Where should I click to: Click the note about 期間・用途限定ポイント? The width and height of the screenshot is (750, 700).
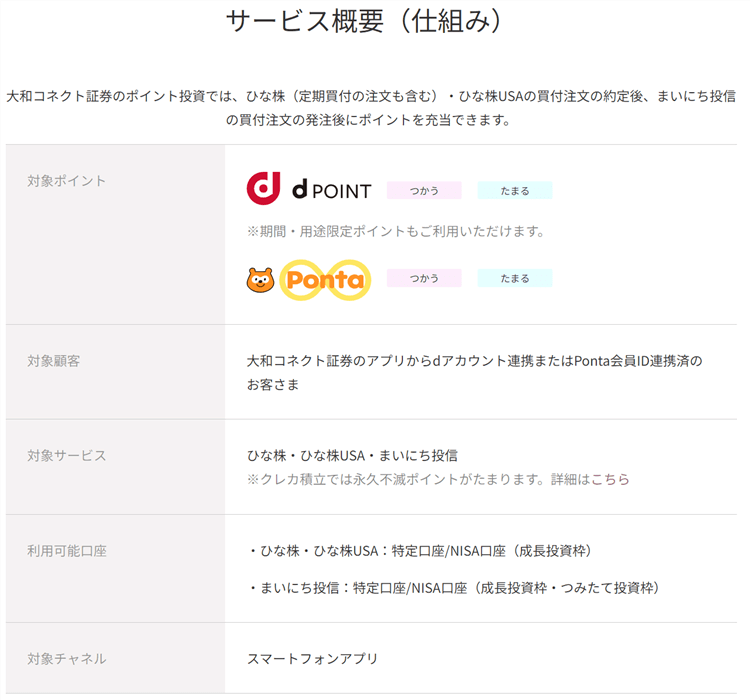click(395, 232)
